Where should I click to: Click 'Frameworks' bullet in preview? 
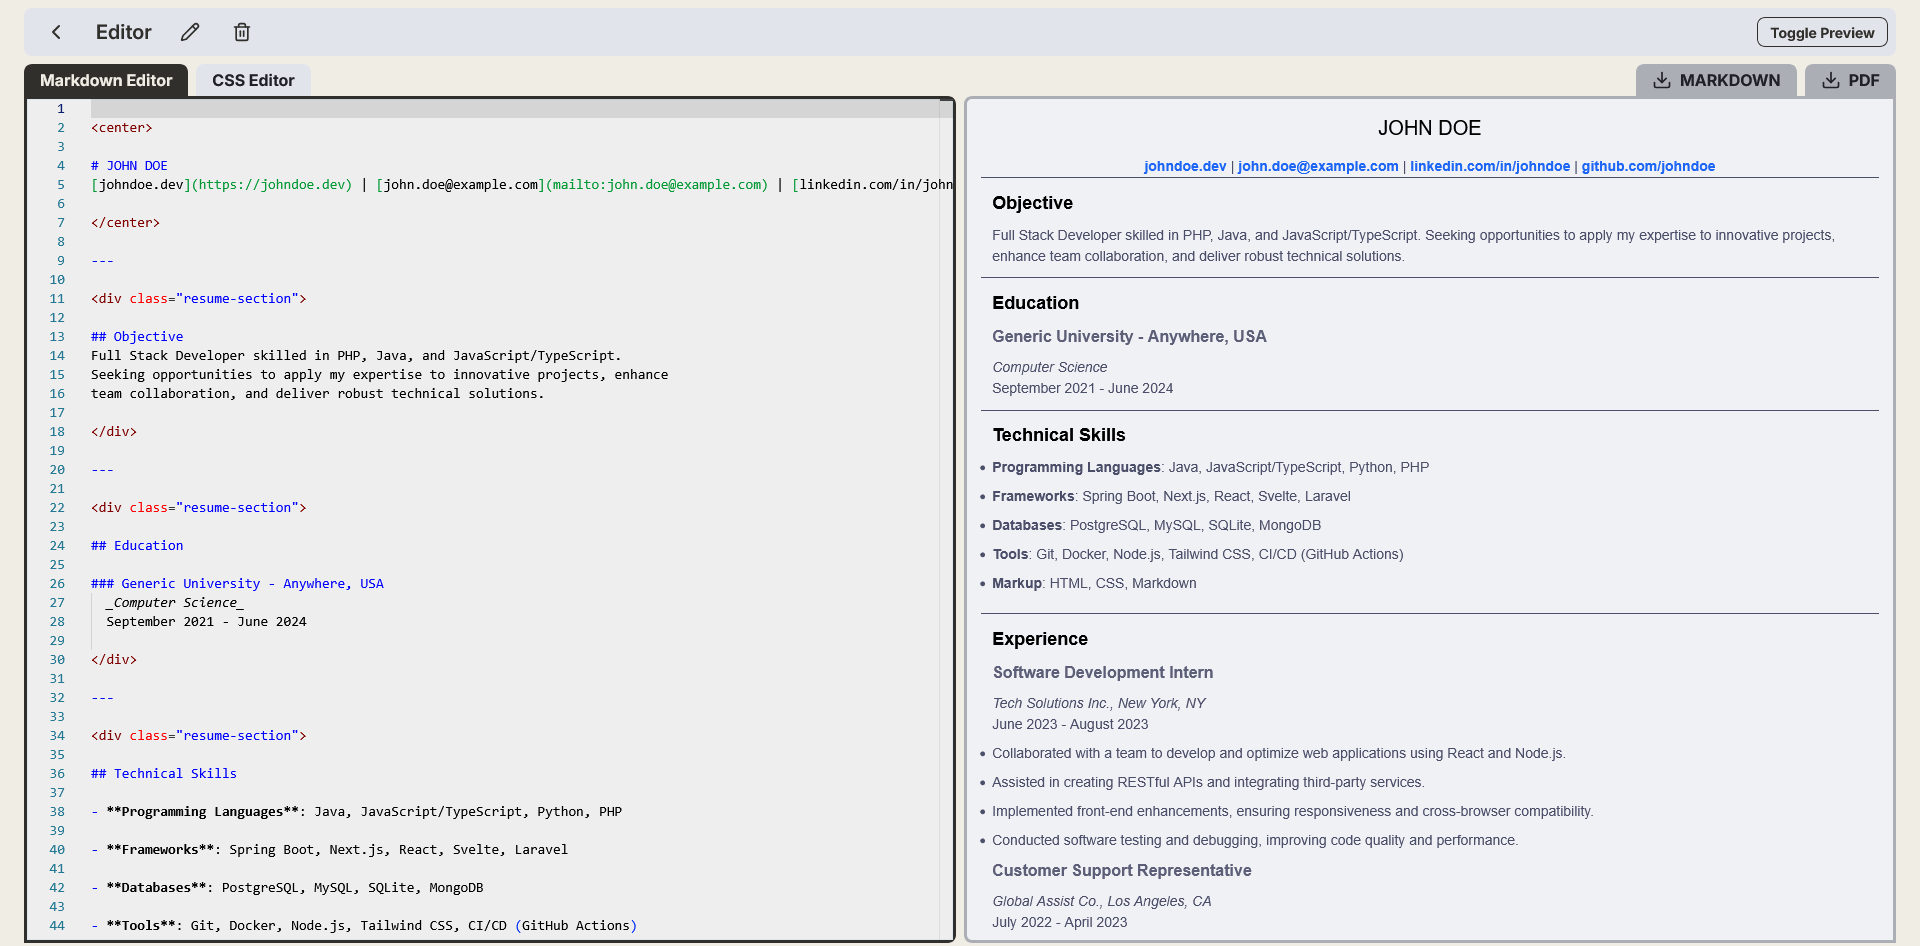point(1171,497)
